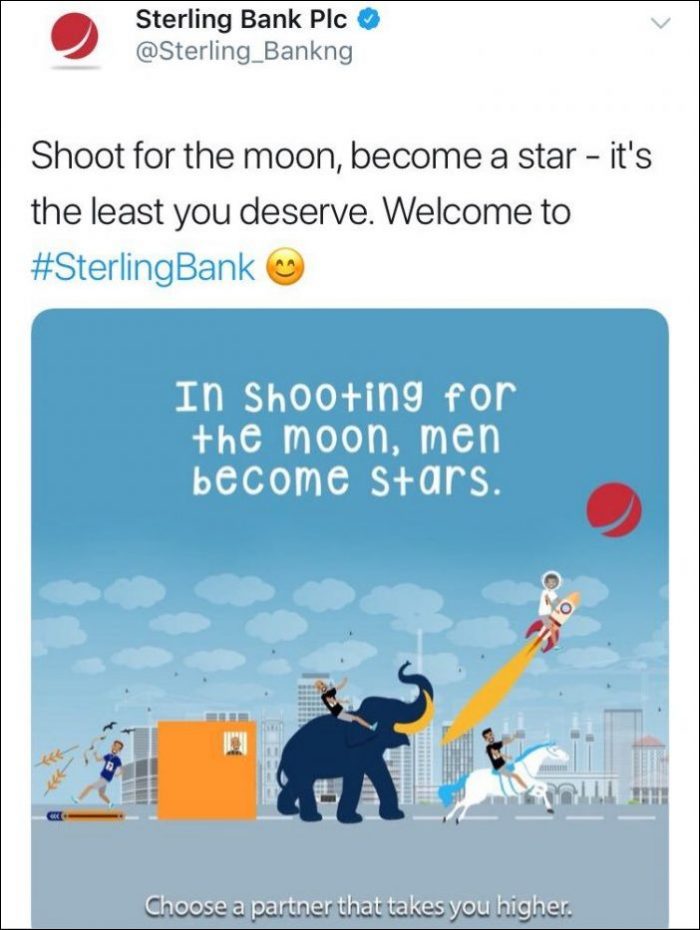Click the orange box with caged man
The height and width of the screenshot is (930, 700).
click(x=206, y=769)
